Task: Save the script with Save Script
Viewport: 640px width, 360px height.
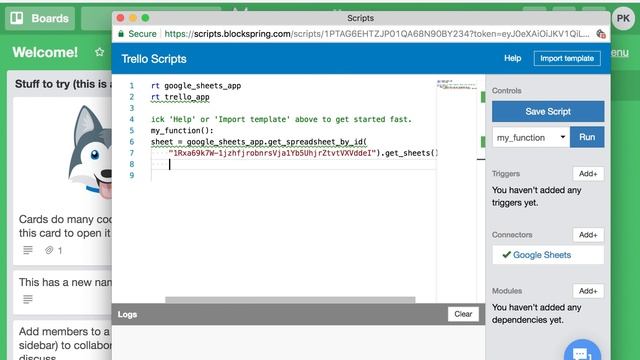Action: pyautogui.click(x=548, y=111)
